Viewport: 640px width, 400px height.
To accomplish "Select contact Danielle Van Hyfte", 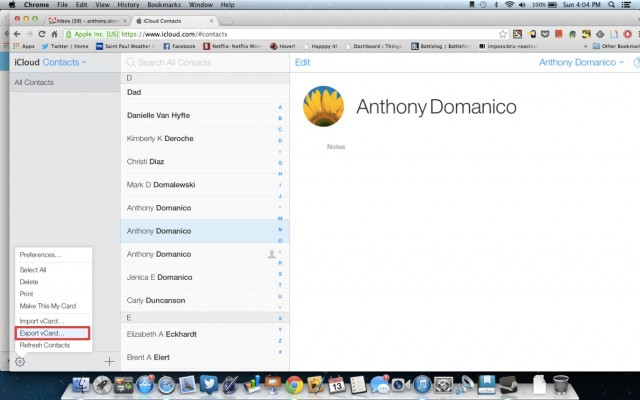I will point(205,116).
